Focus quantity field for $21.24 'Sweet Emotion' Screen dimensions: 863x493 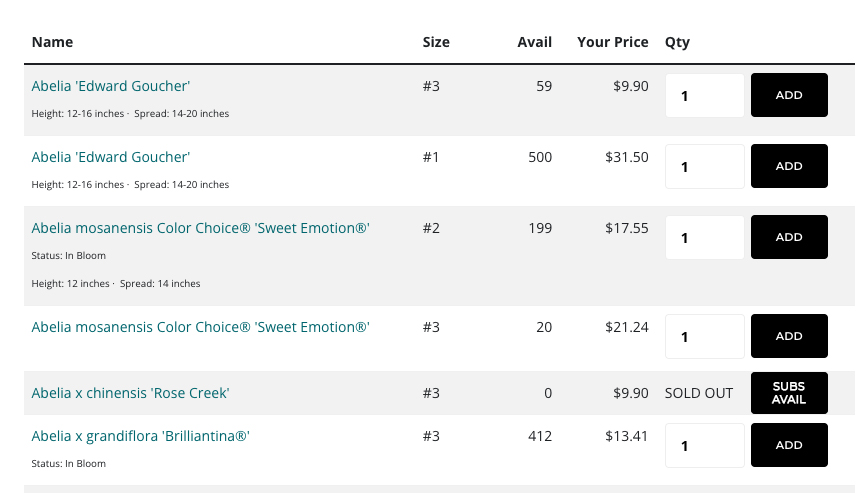tap(704, 337)
